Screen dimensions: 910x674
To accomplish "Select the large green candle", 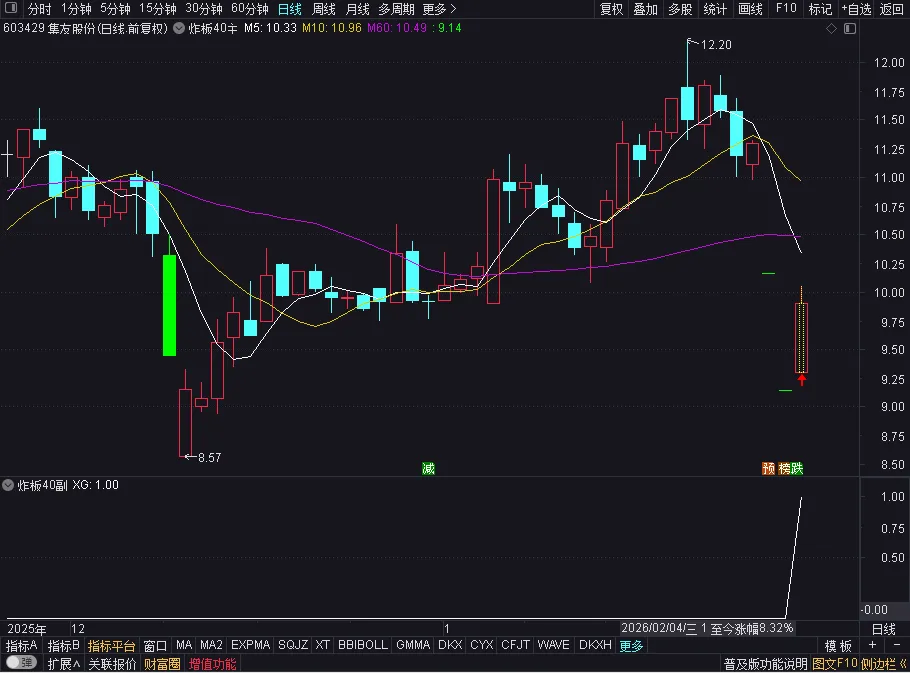I will pos(169,305).
